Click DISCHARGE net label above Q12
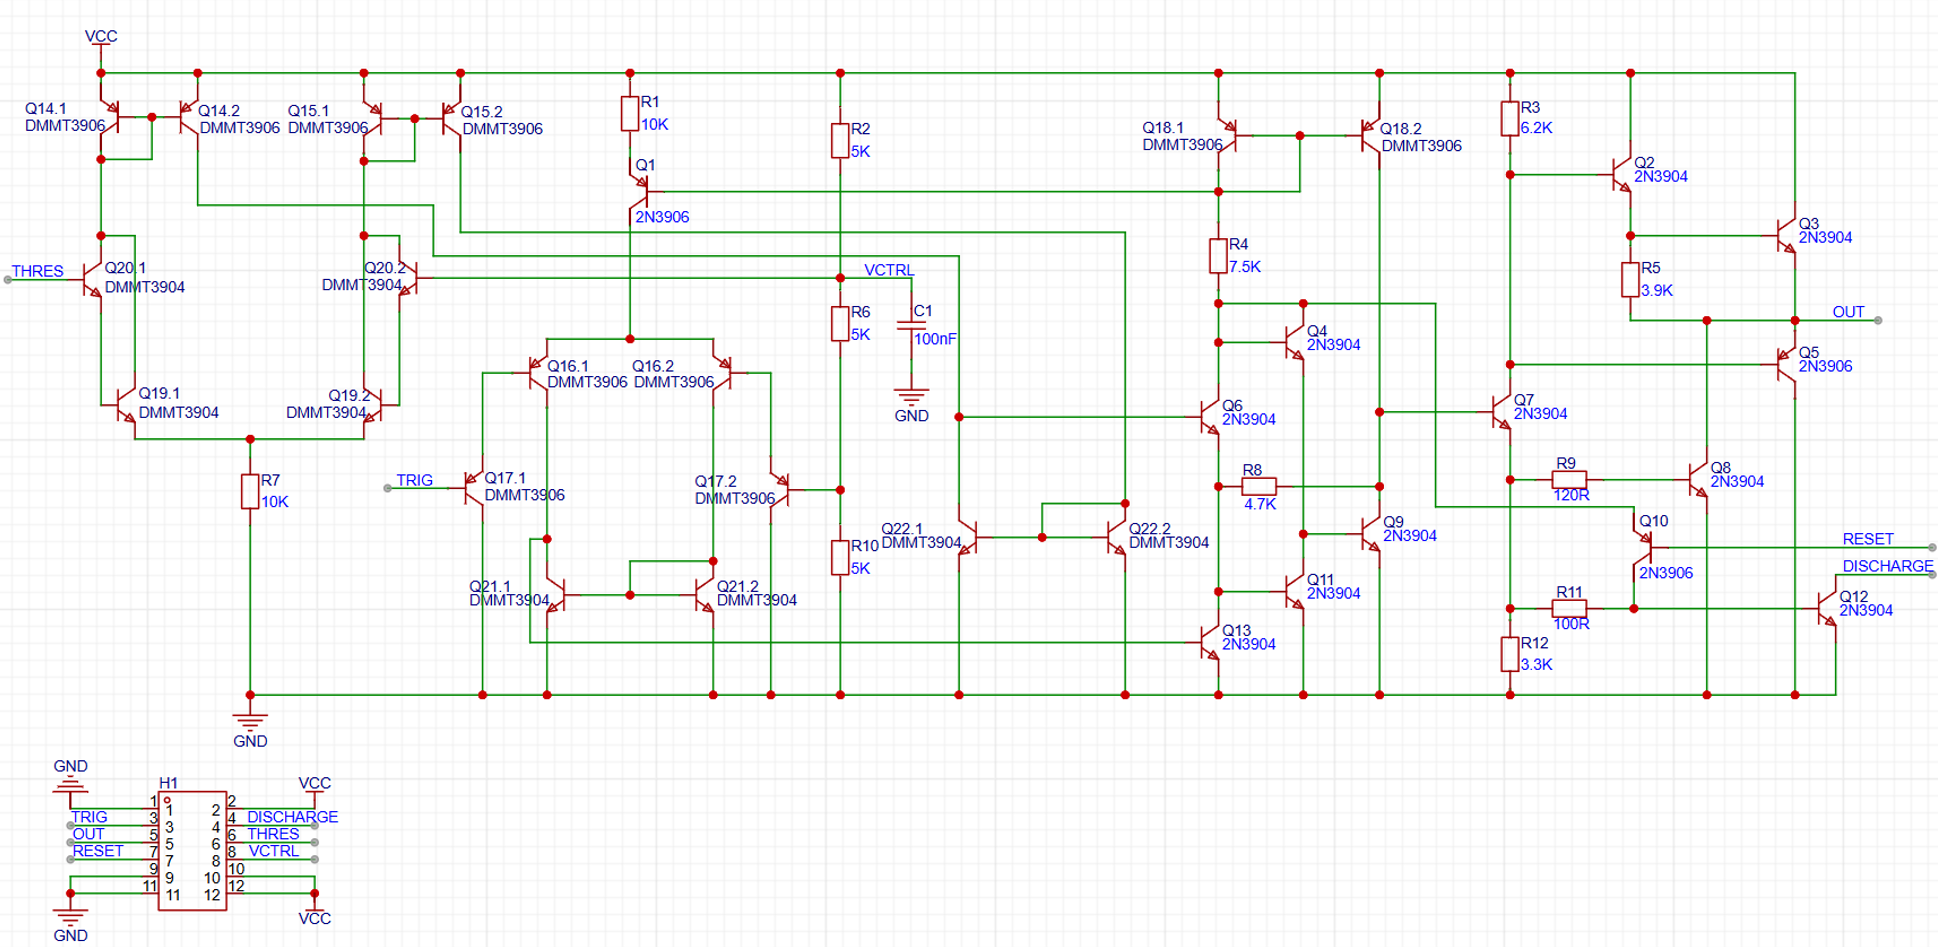This screenshot has height=947, width=1938. pyautogui.click(x=1888, y=566)
